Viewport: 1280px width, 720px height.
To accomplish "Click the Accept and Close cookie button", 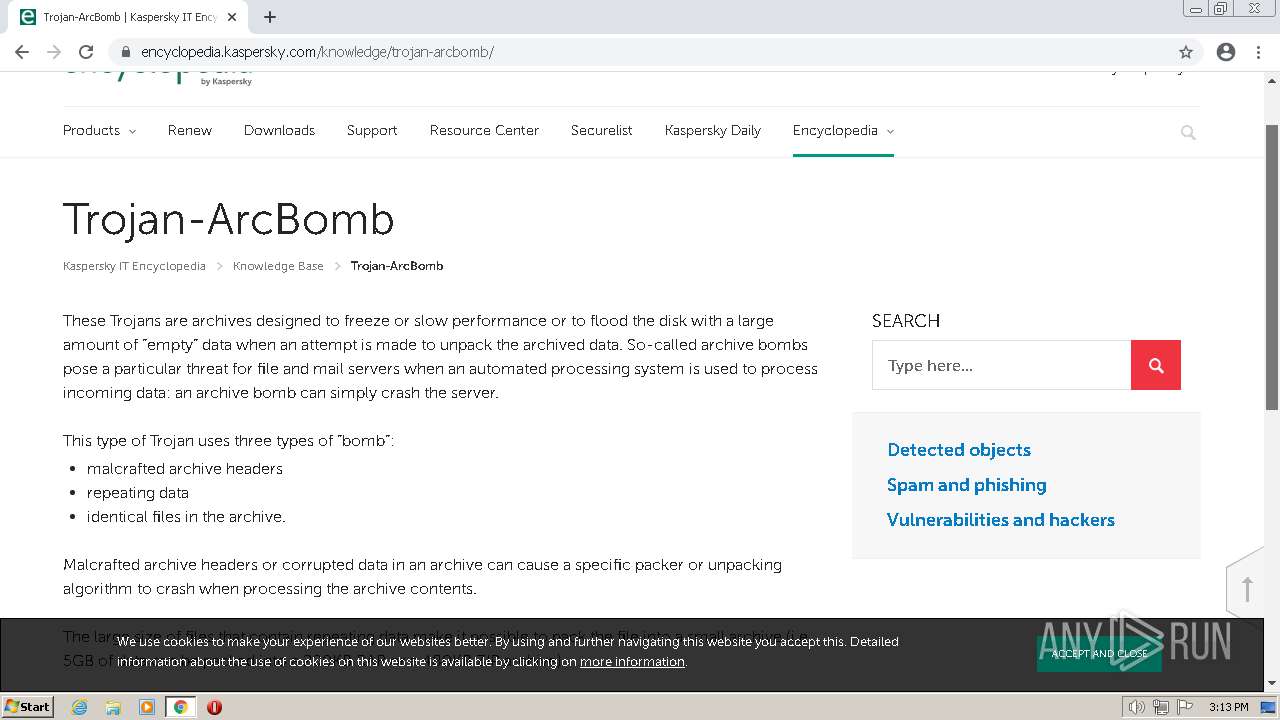I will (1099, 654).
